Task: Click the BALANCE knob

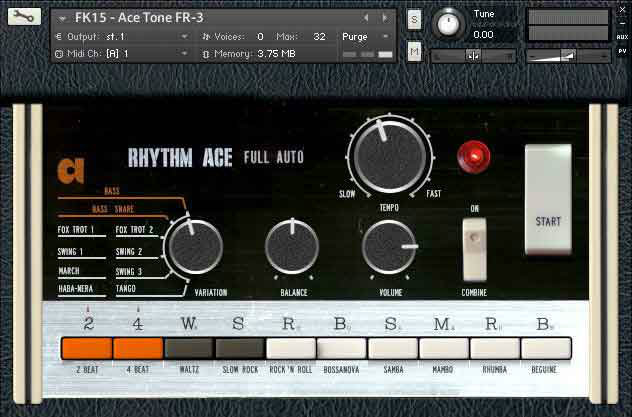Action: tap(292, 246)
